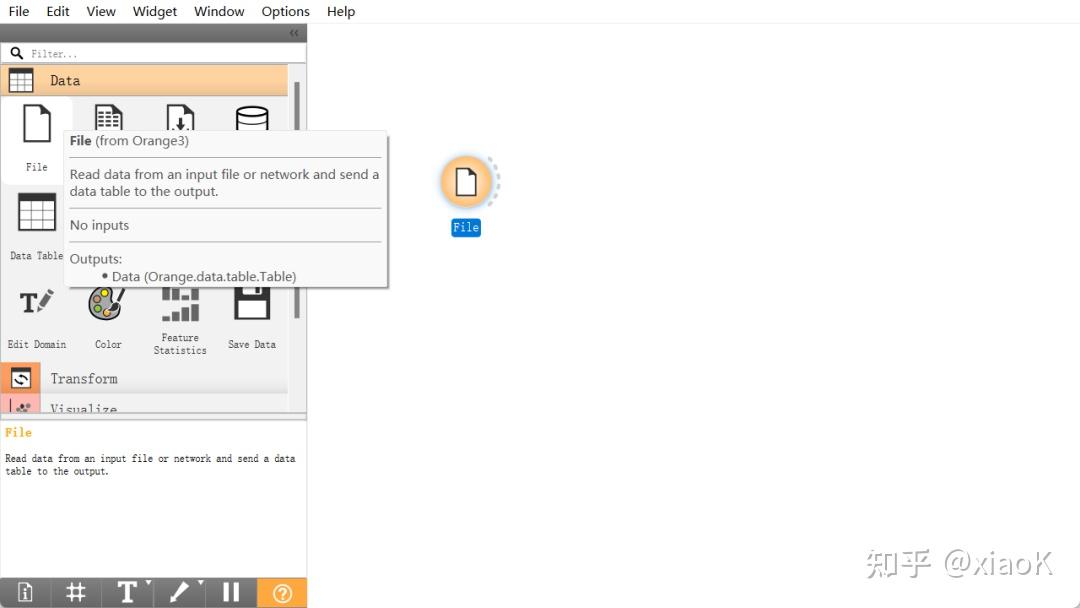Open the Help menu
Viewport: 1080px width, 608px height.
point(341,12)
